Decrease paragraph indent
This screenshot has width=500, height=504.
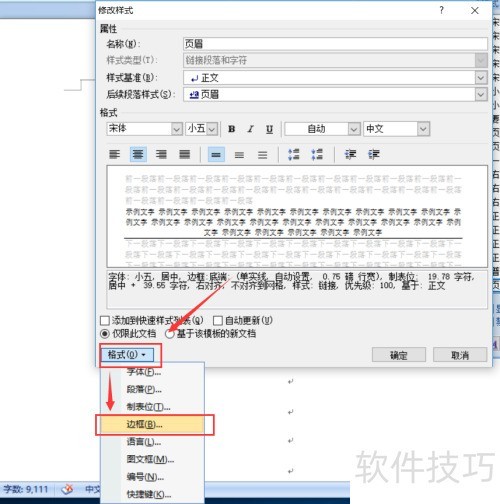pos(350,154)
